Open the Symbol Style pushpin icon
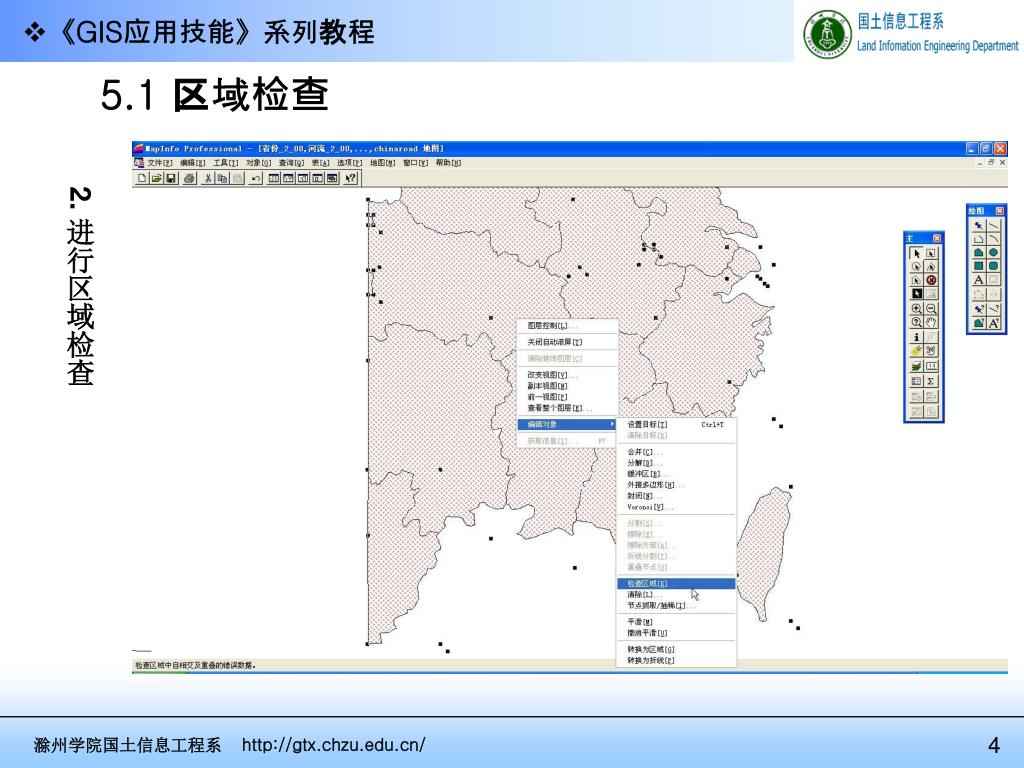Image resolution: width=1024 pixels, height=768 pixels. [978, 309]
